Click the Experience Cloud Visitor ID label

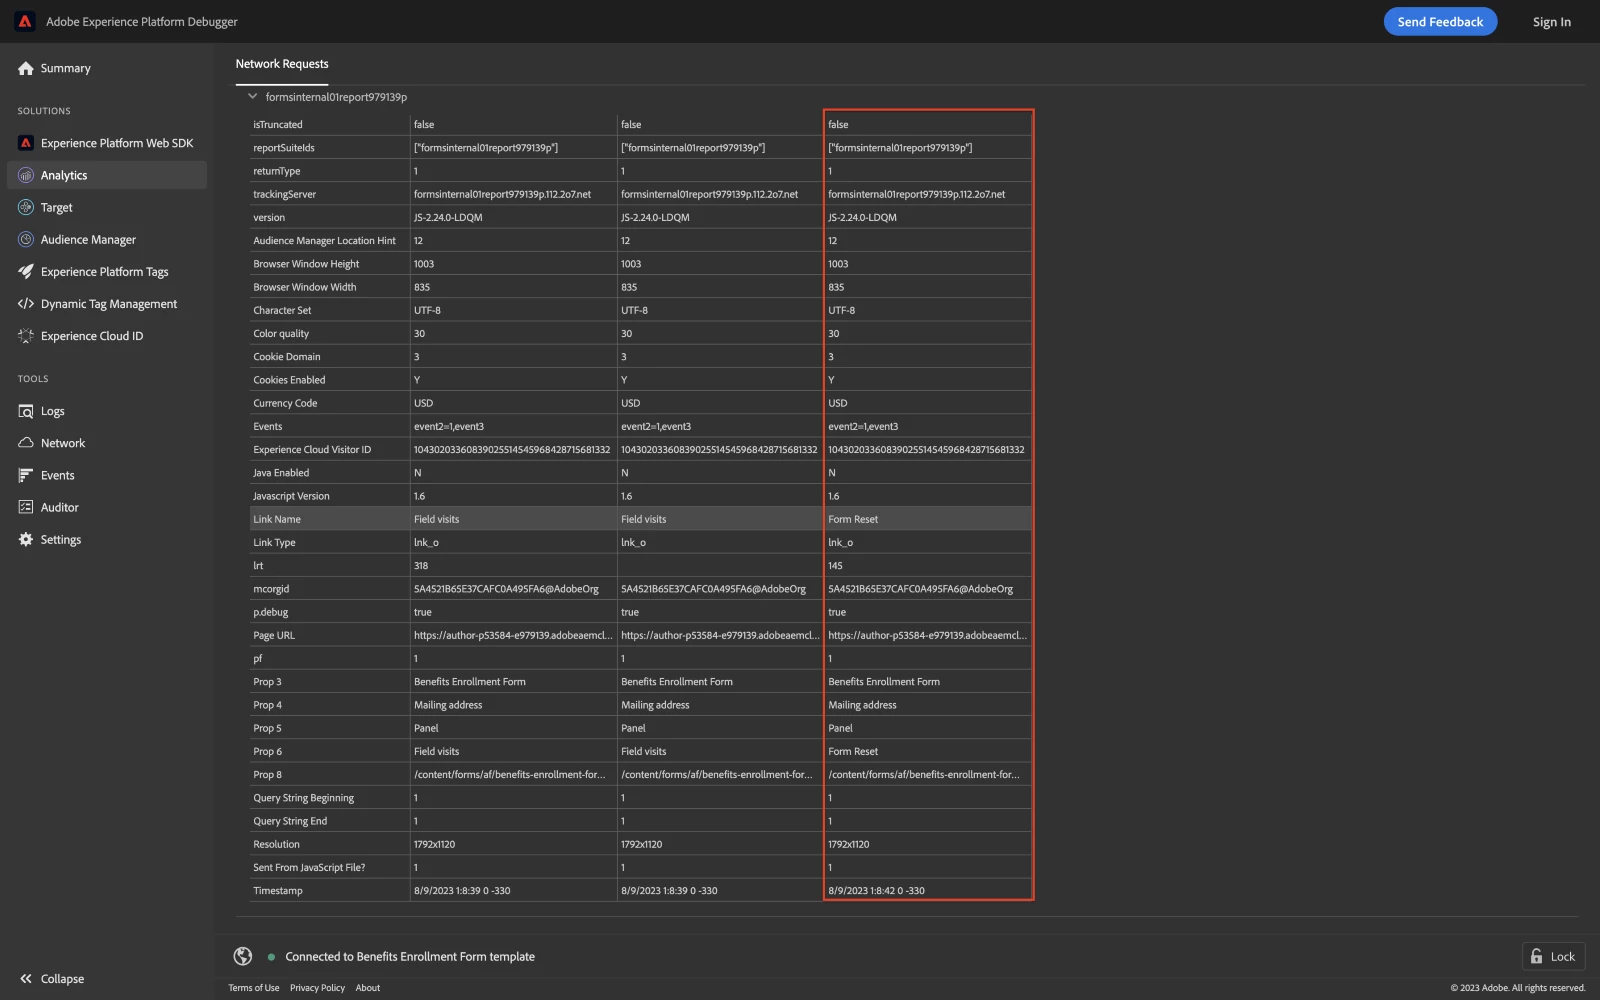(312, 450)
